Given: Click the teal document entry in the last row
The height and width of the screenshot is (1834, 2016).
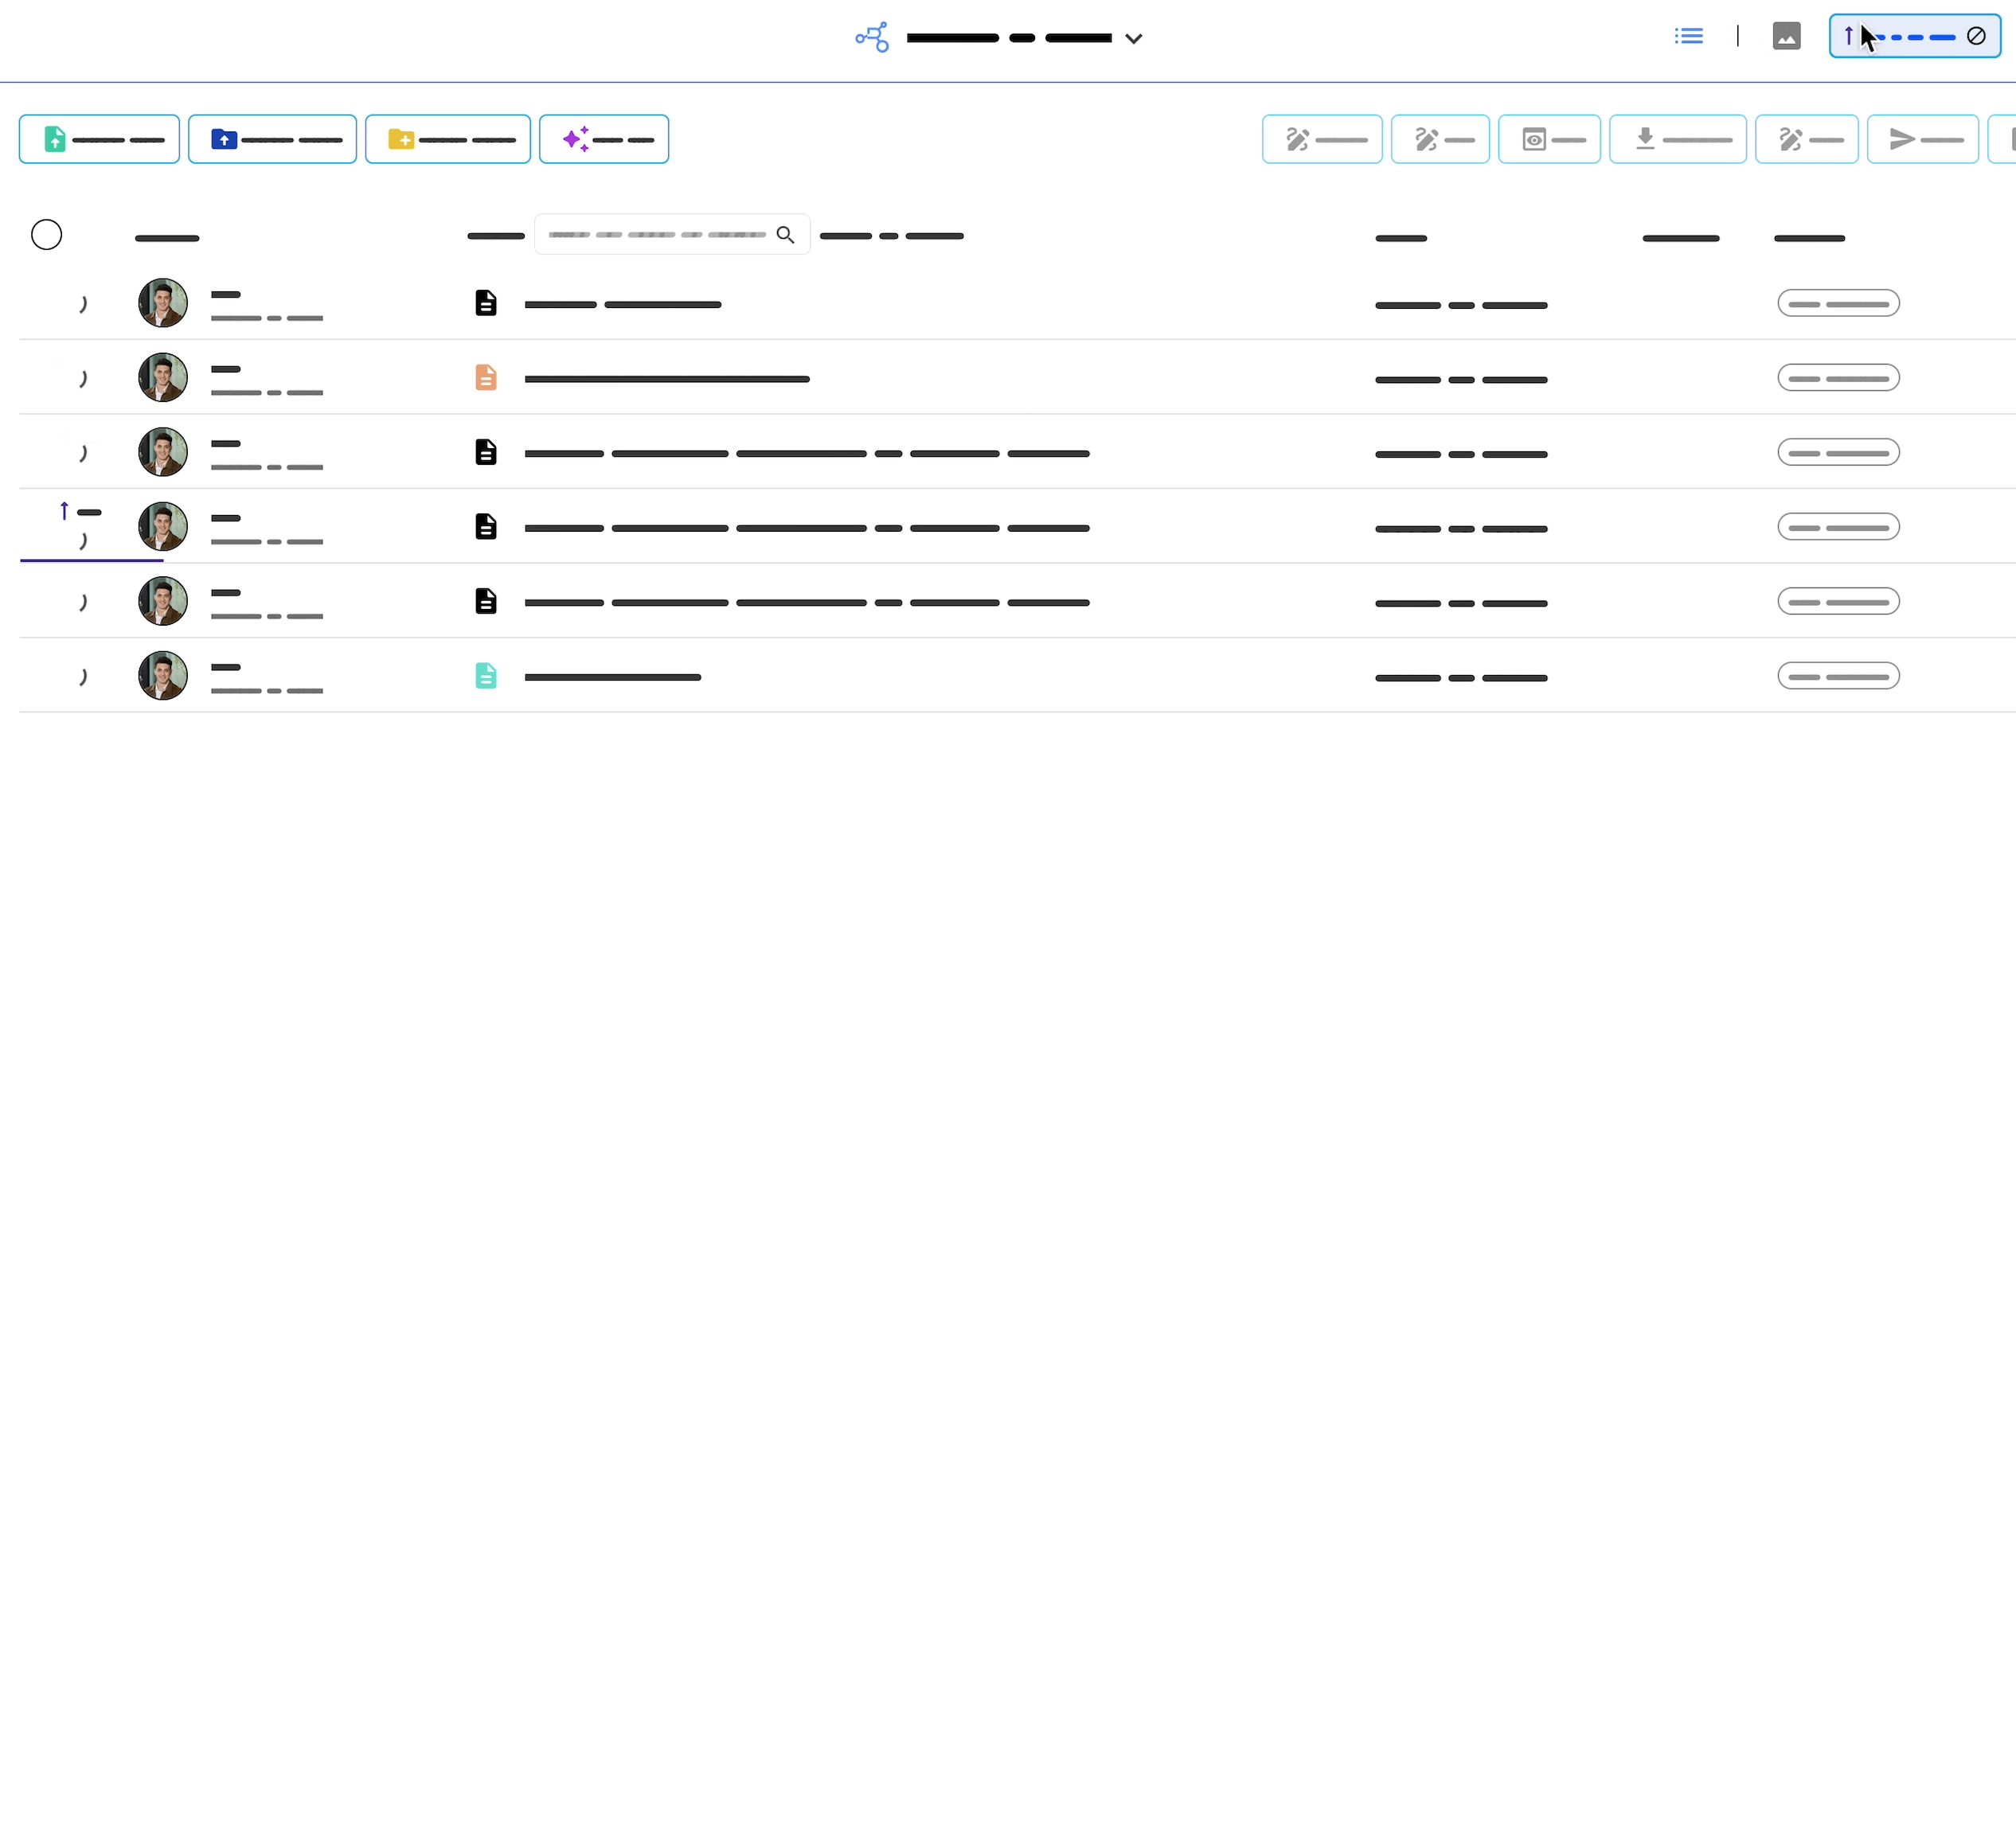Looking at the screenshot, I should 486,676.
